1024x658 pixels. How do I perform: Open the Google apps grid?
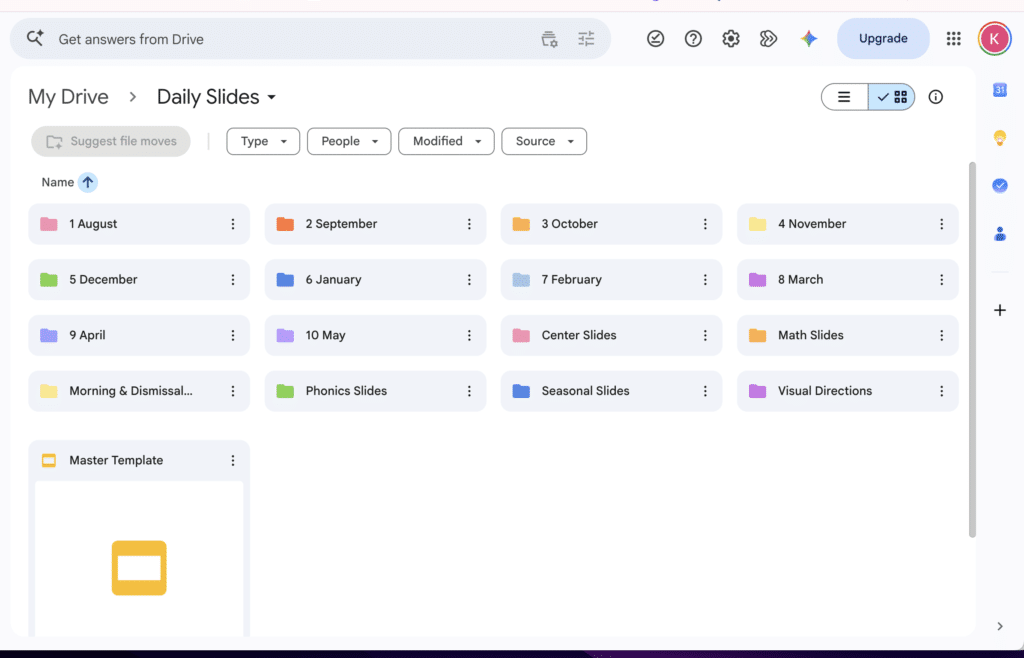(x=953, y=39)
